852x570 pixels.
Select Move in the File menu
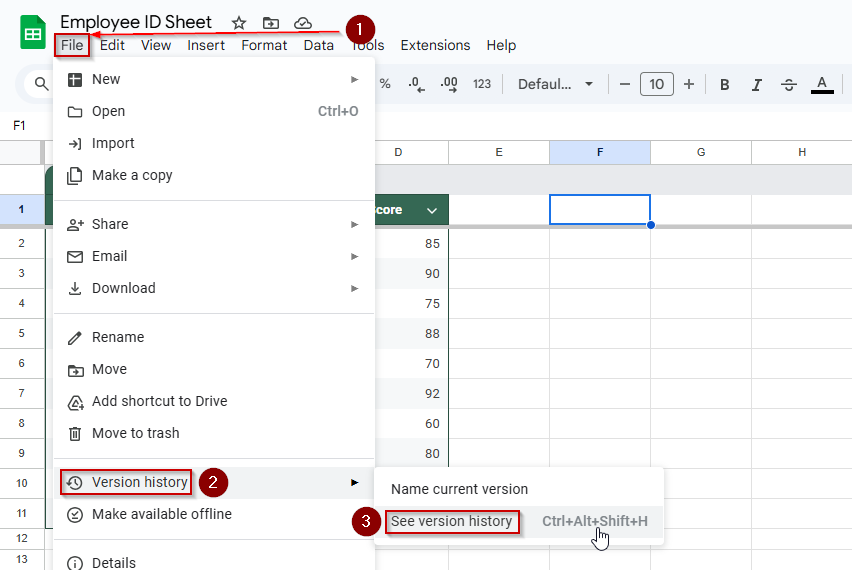214,369
